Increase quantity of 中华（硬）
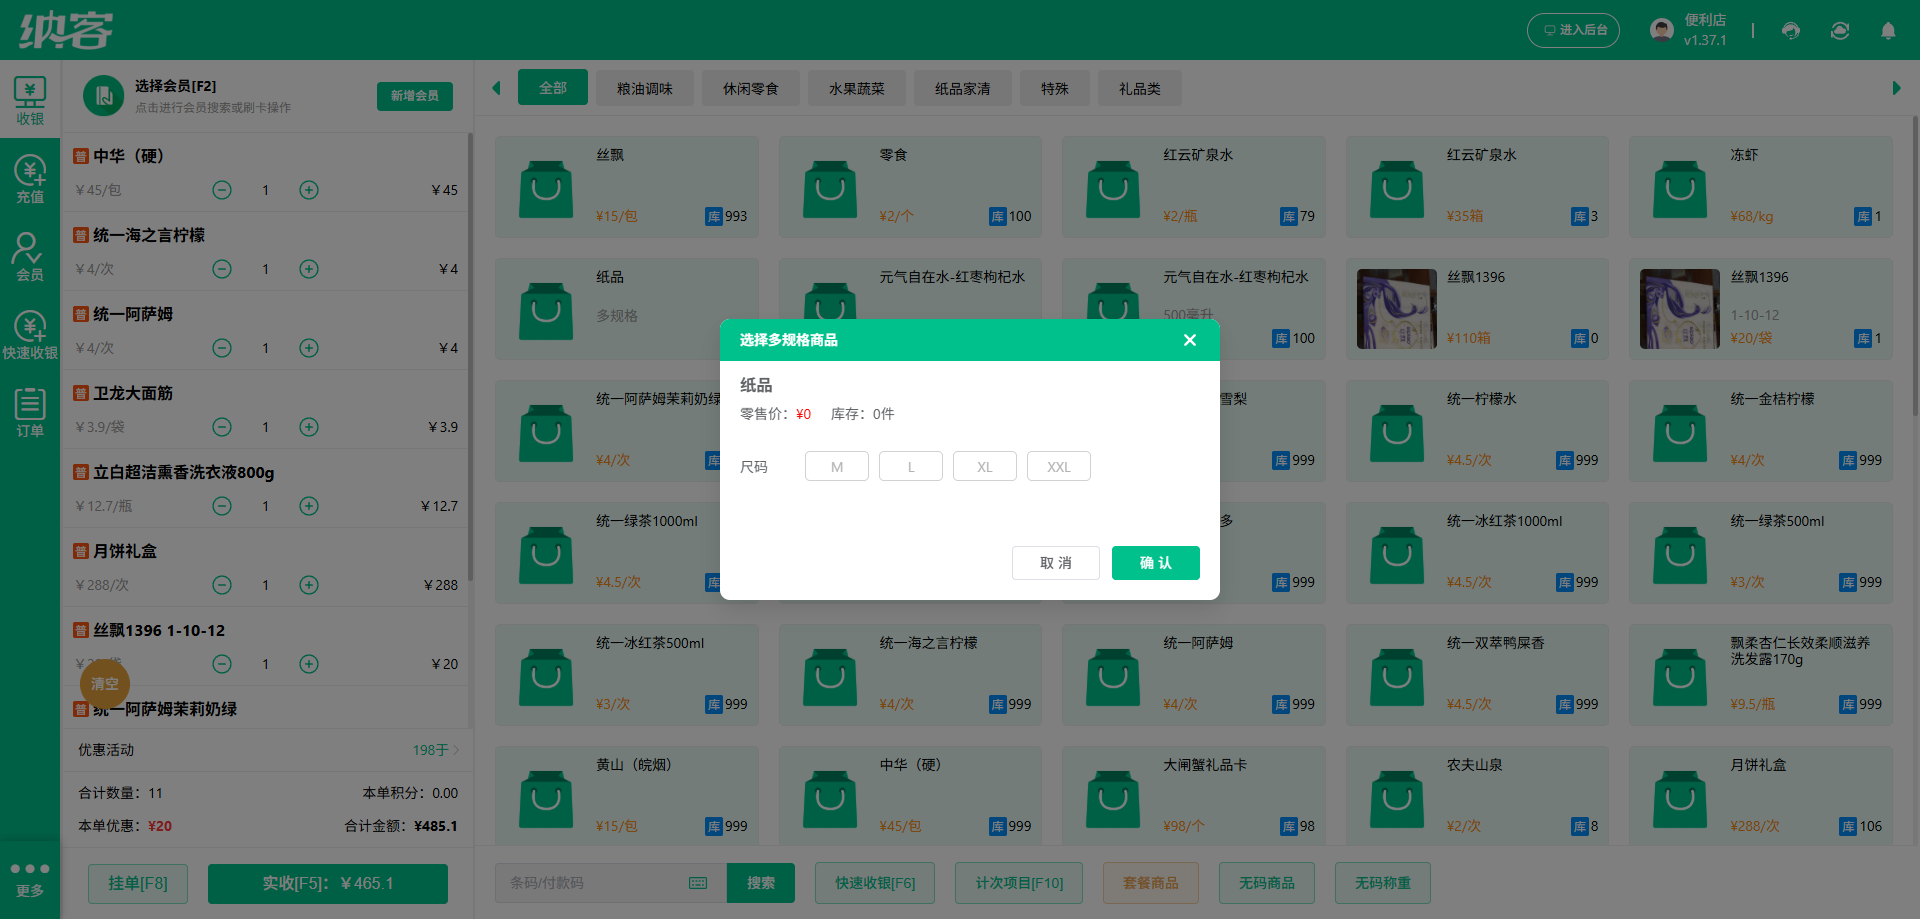1920x919 pixels. (309, 190)
